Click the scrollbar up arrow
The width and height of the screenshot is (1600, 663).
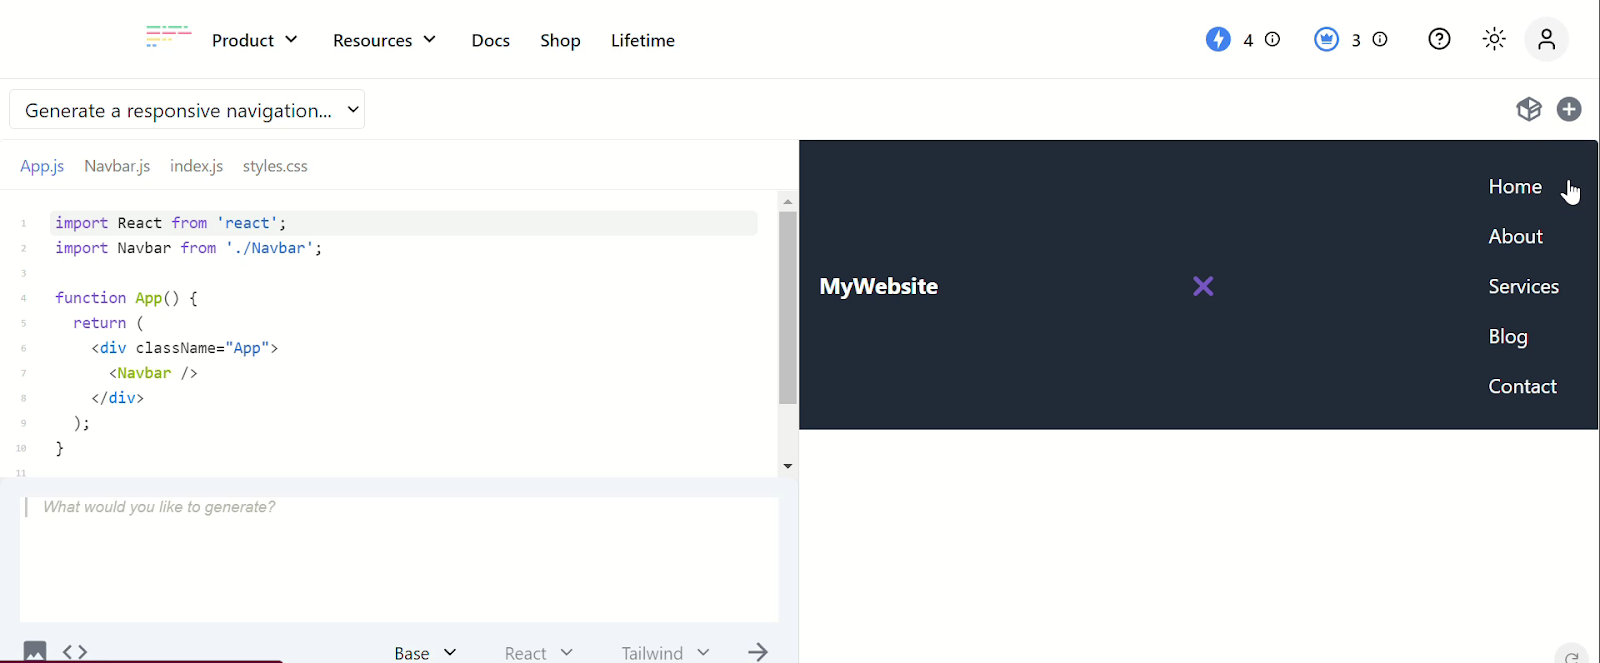coord(788,201)
